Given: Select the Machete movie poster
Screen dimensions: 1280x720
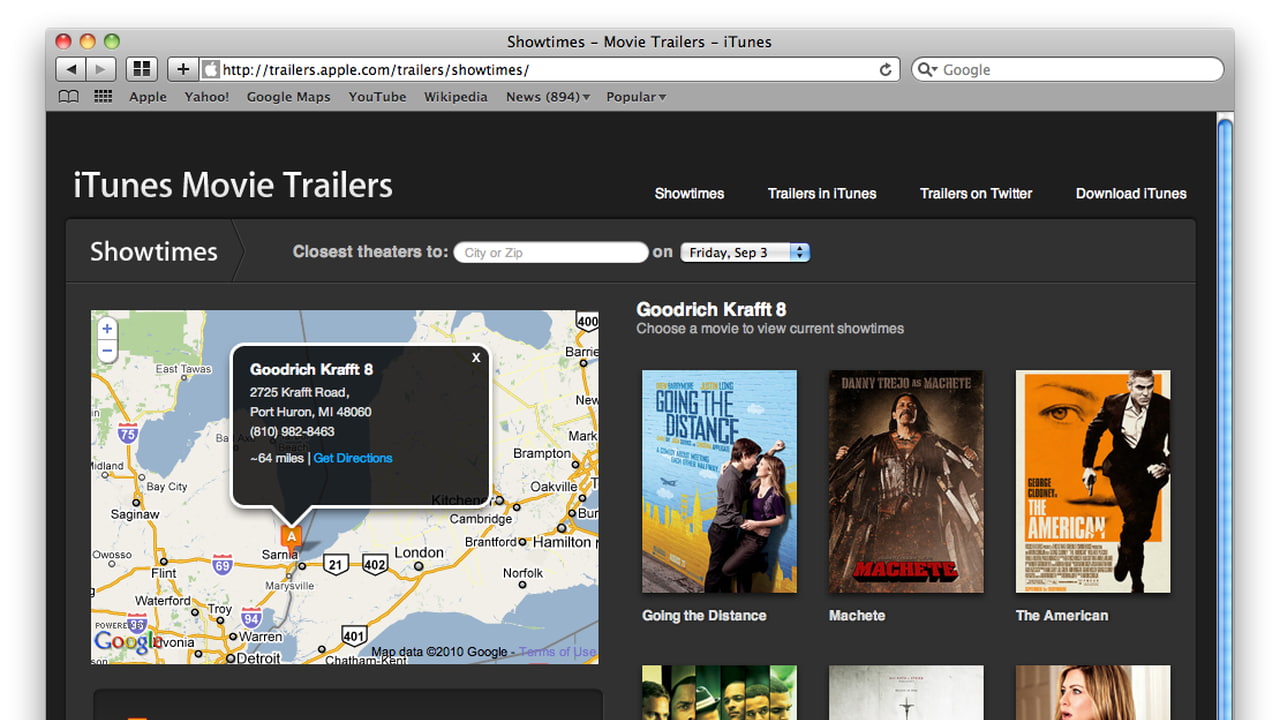Looking at the screenshot, I should click(x=905, y=481).
